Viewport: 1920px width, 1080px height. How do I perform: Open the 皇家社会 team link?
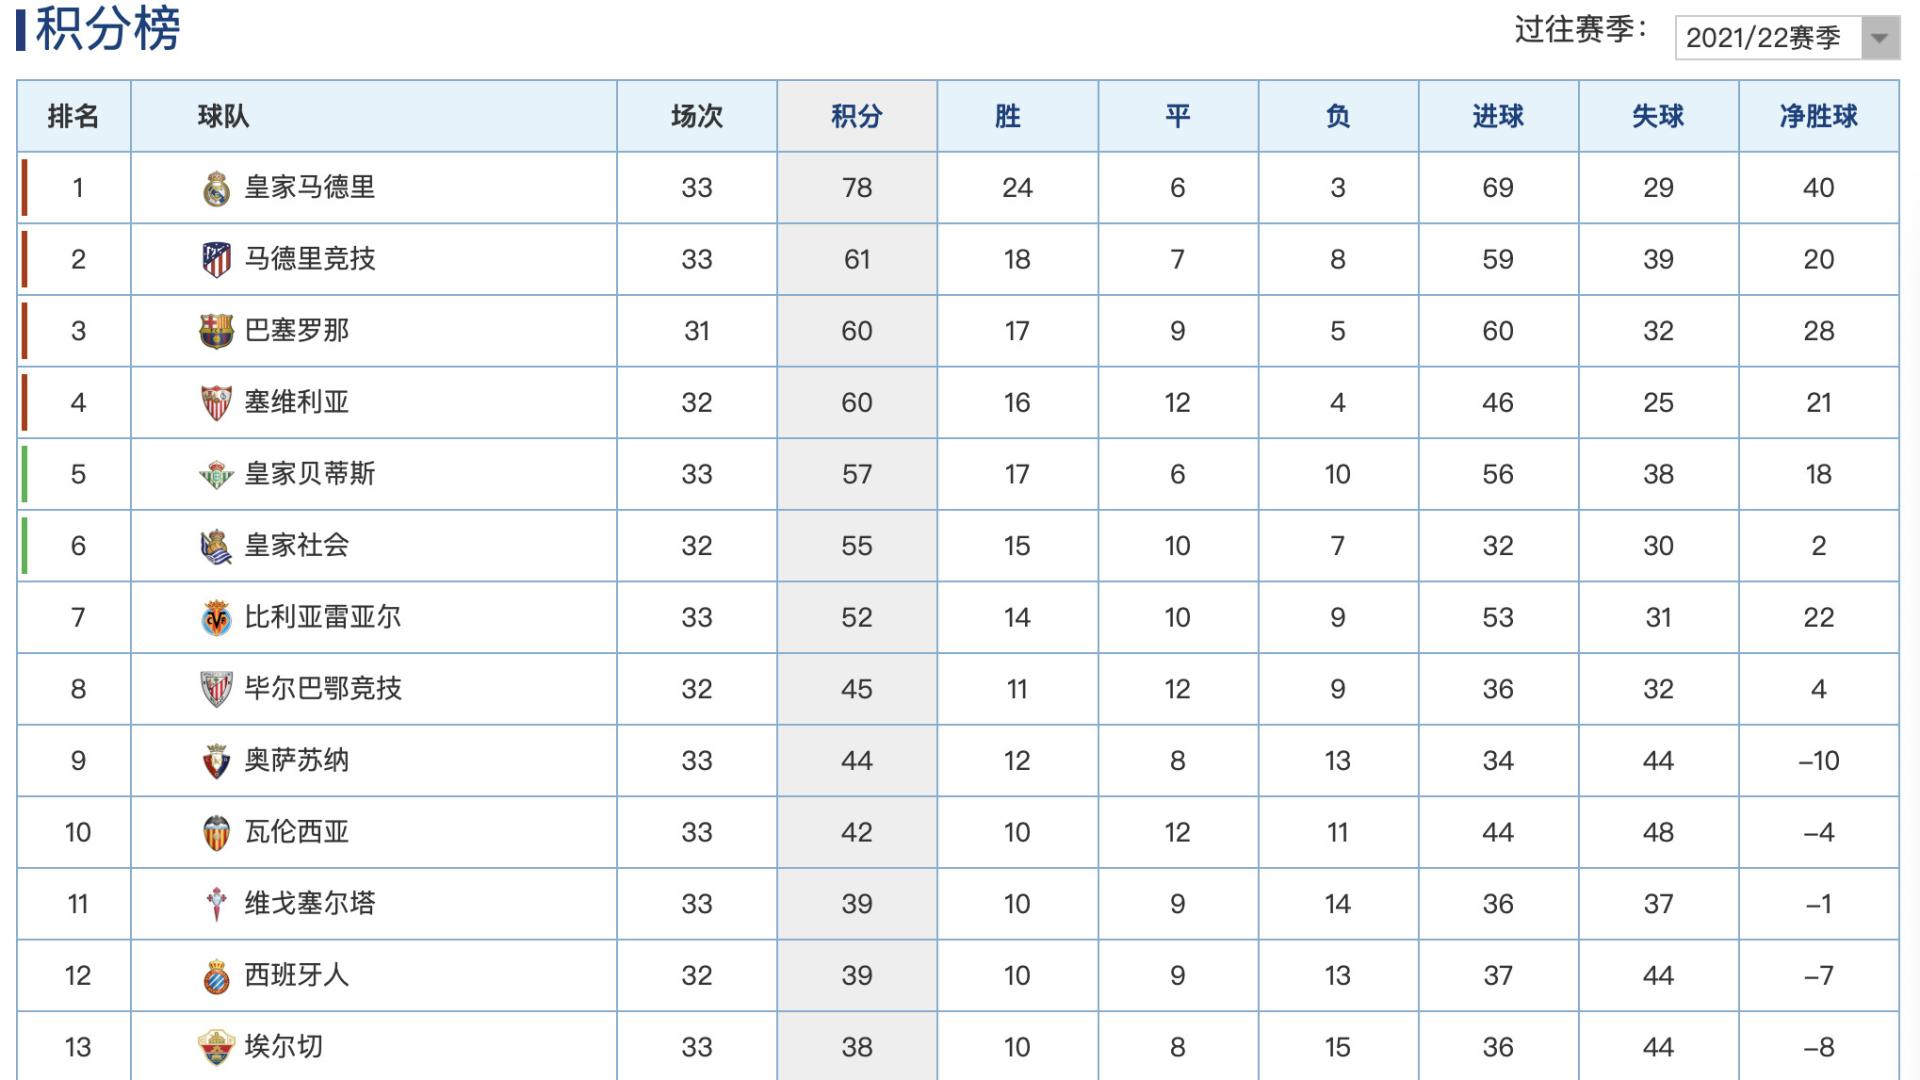tap(297, 546)
